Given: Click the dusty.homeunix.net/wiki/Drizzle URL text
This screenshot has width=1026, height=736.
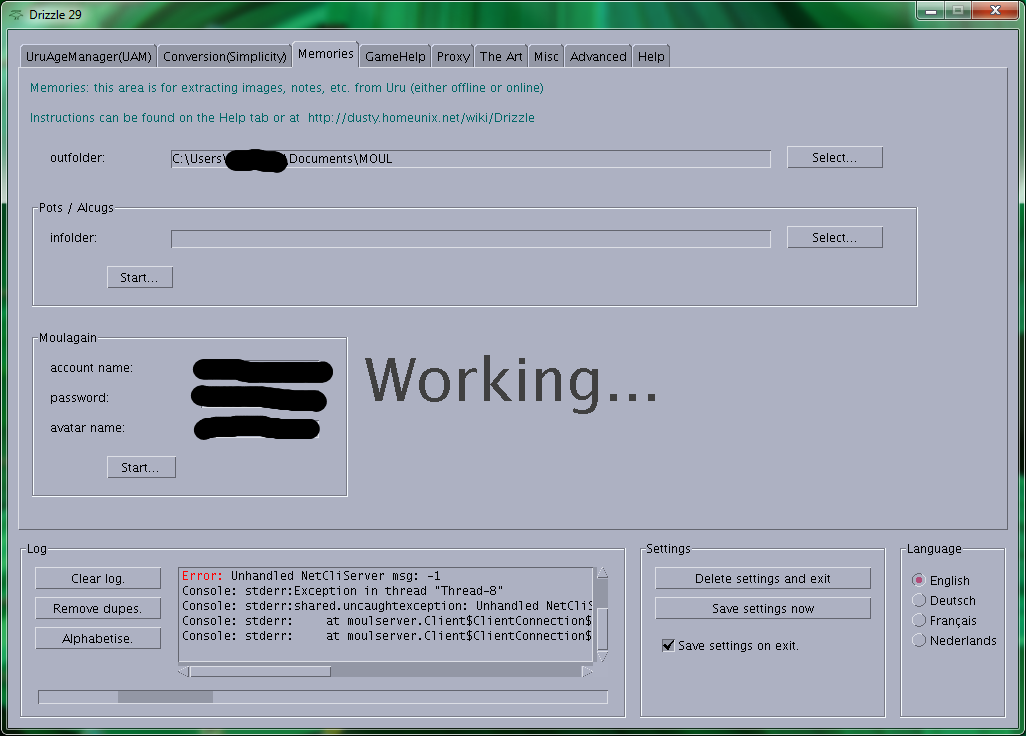Looking at the screenshot, I should click(421, 118).
